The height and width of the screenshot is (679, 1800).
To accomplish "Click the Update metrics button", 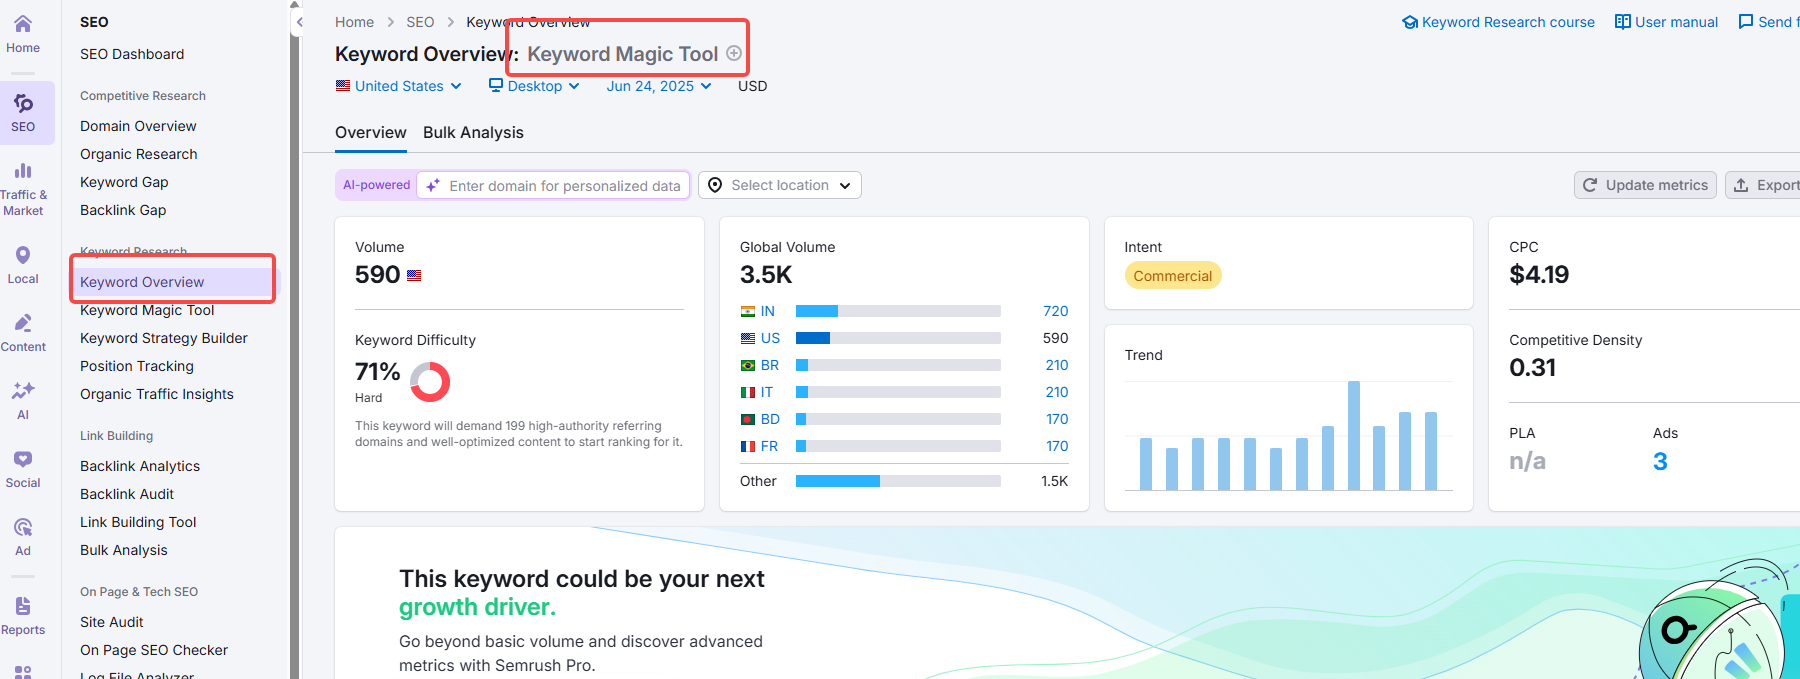I will [x=1645, y=185].
